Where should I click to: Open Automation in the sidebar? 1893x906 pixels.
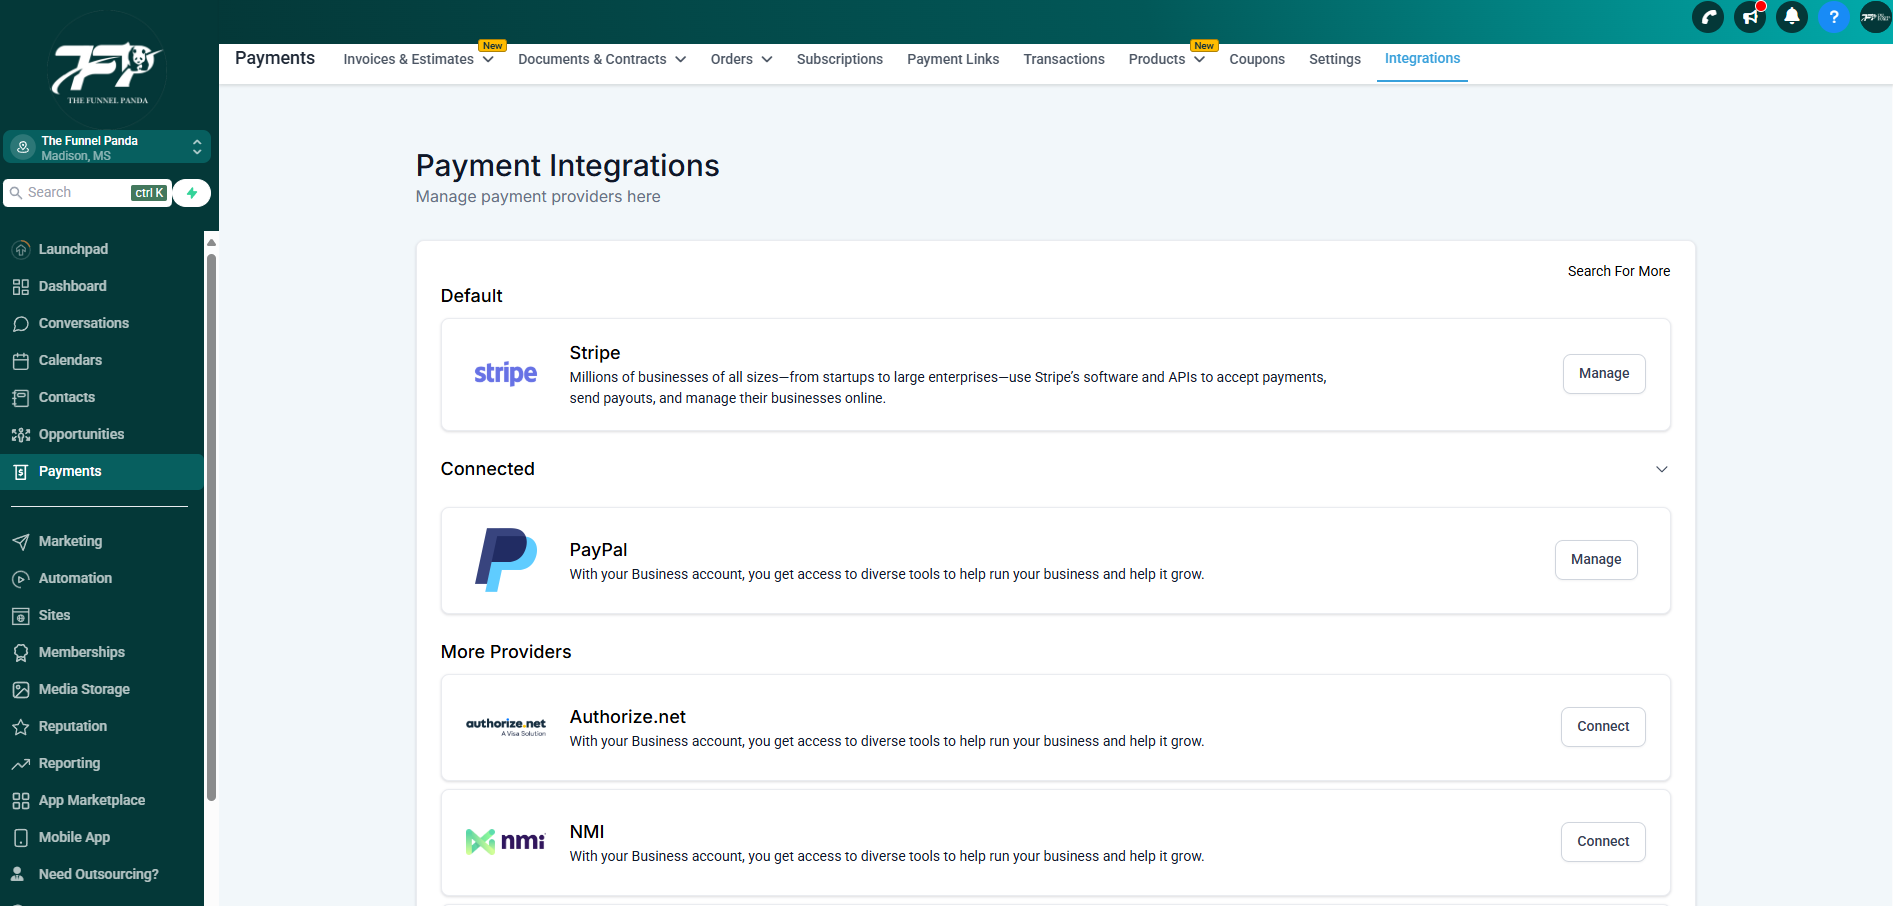click(x=75, y=578)
